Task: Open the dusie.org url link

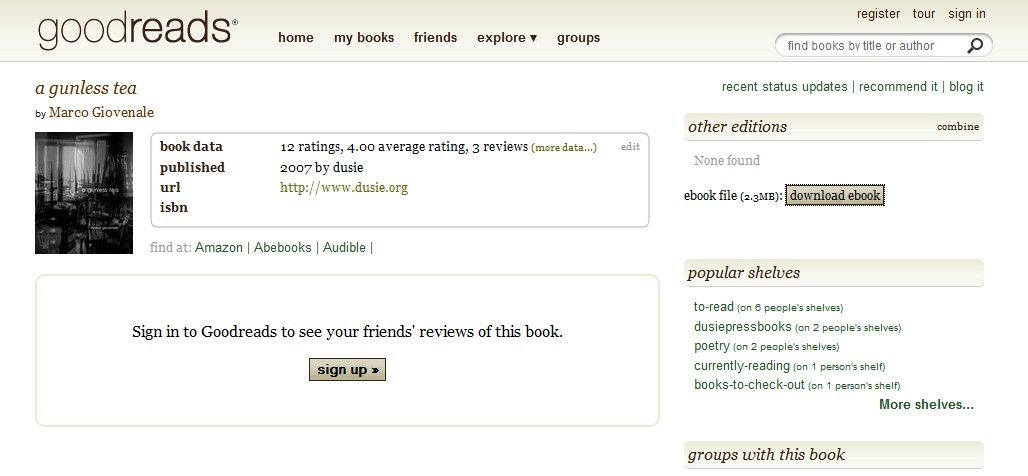Action: [x=344, y=188]
